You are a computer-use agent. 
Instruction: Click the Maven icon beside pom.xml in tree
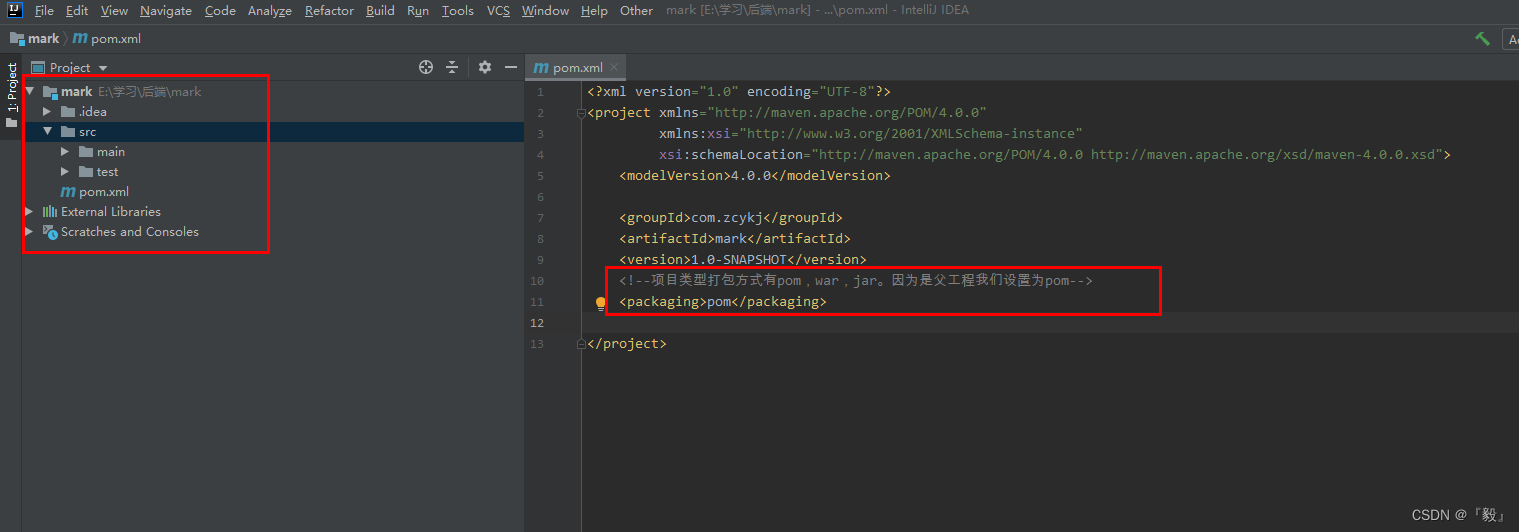(68, 191)
